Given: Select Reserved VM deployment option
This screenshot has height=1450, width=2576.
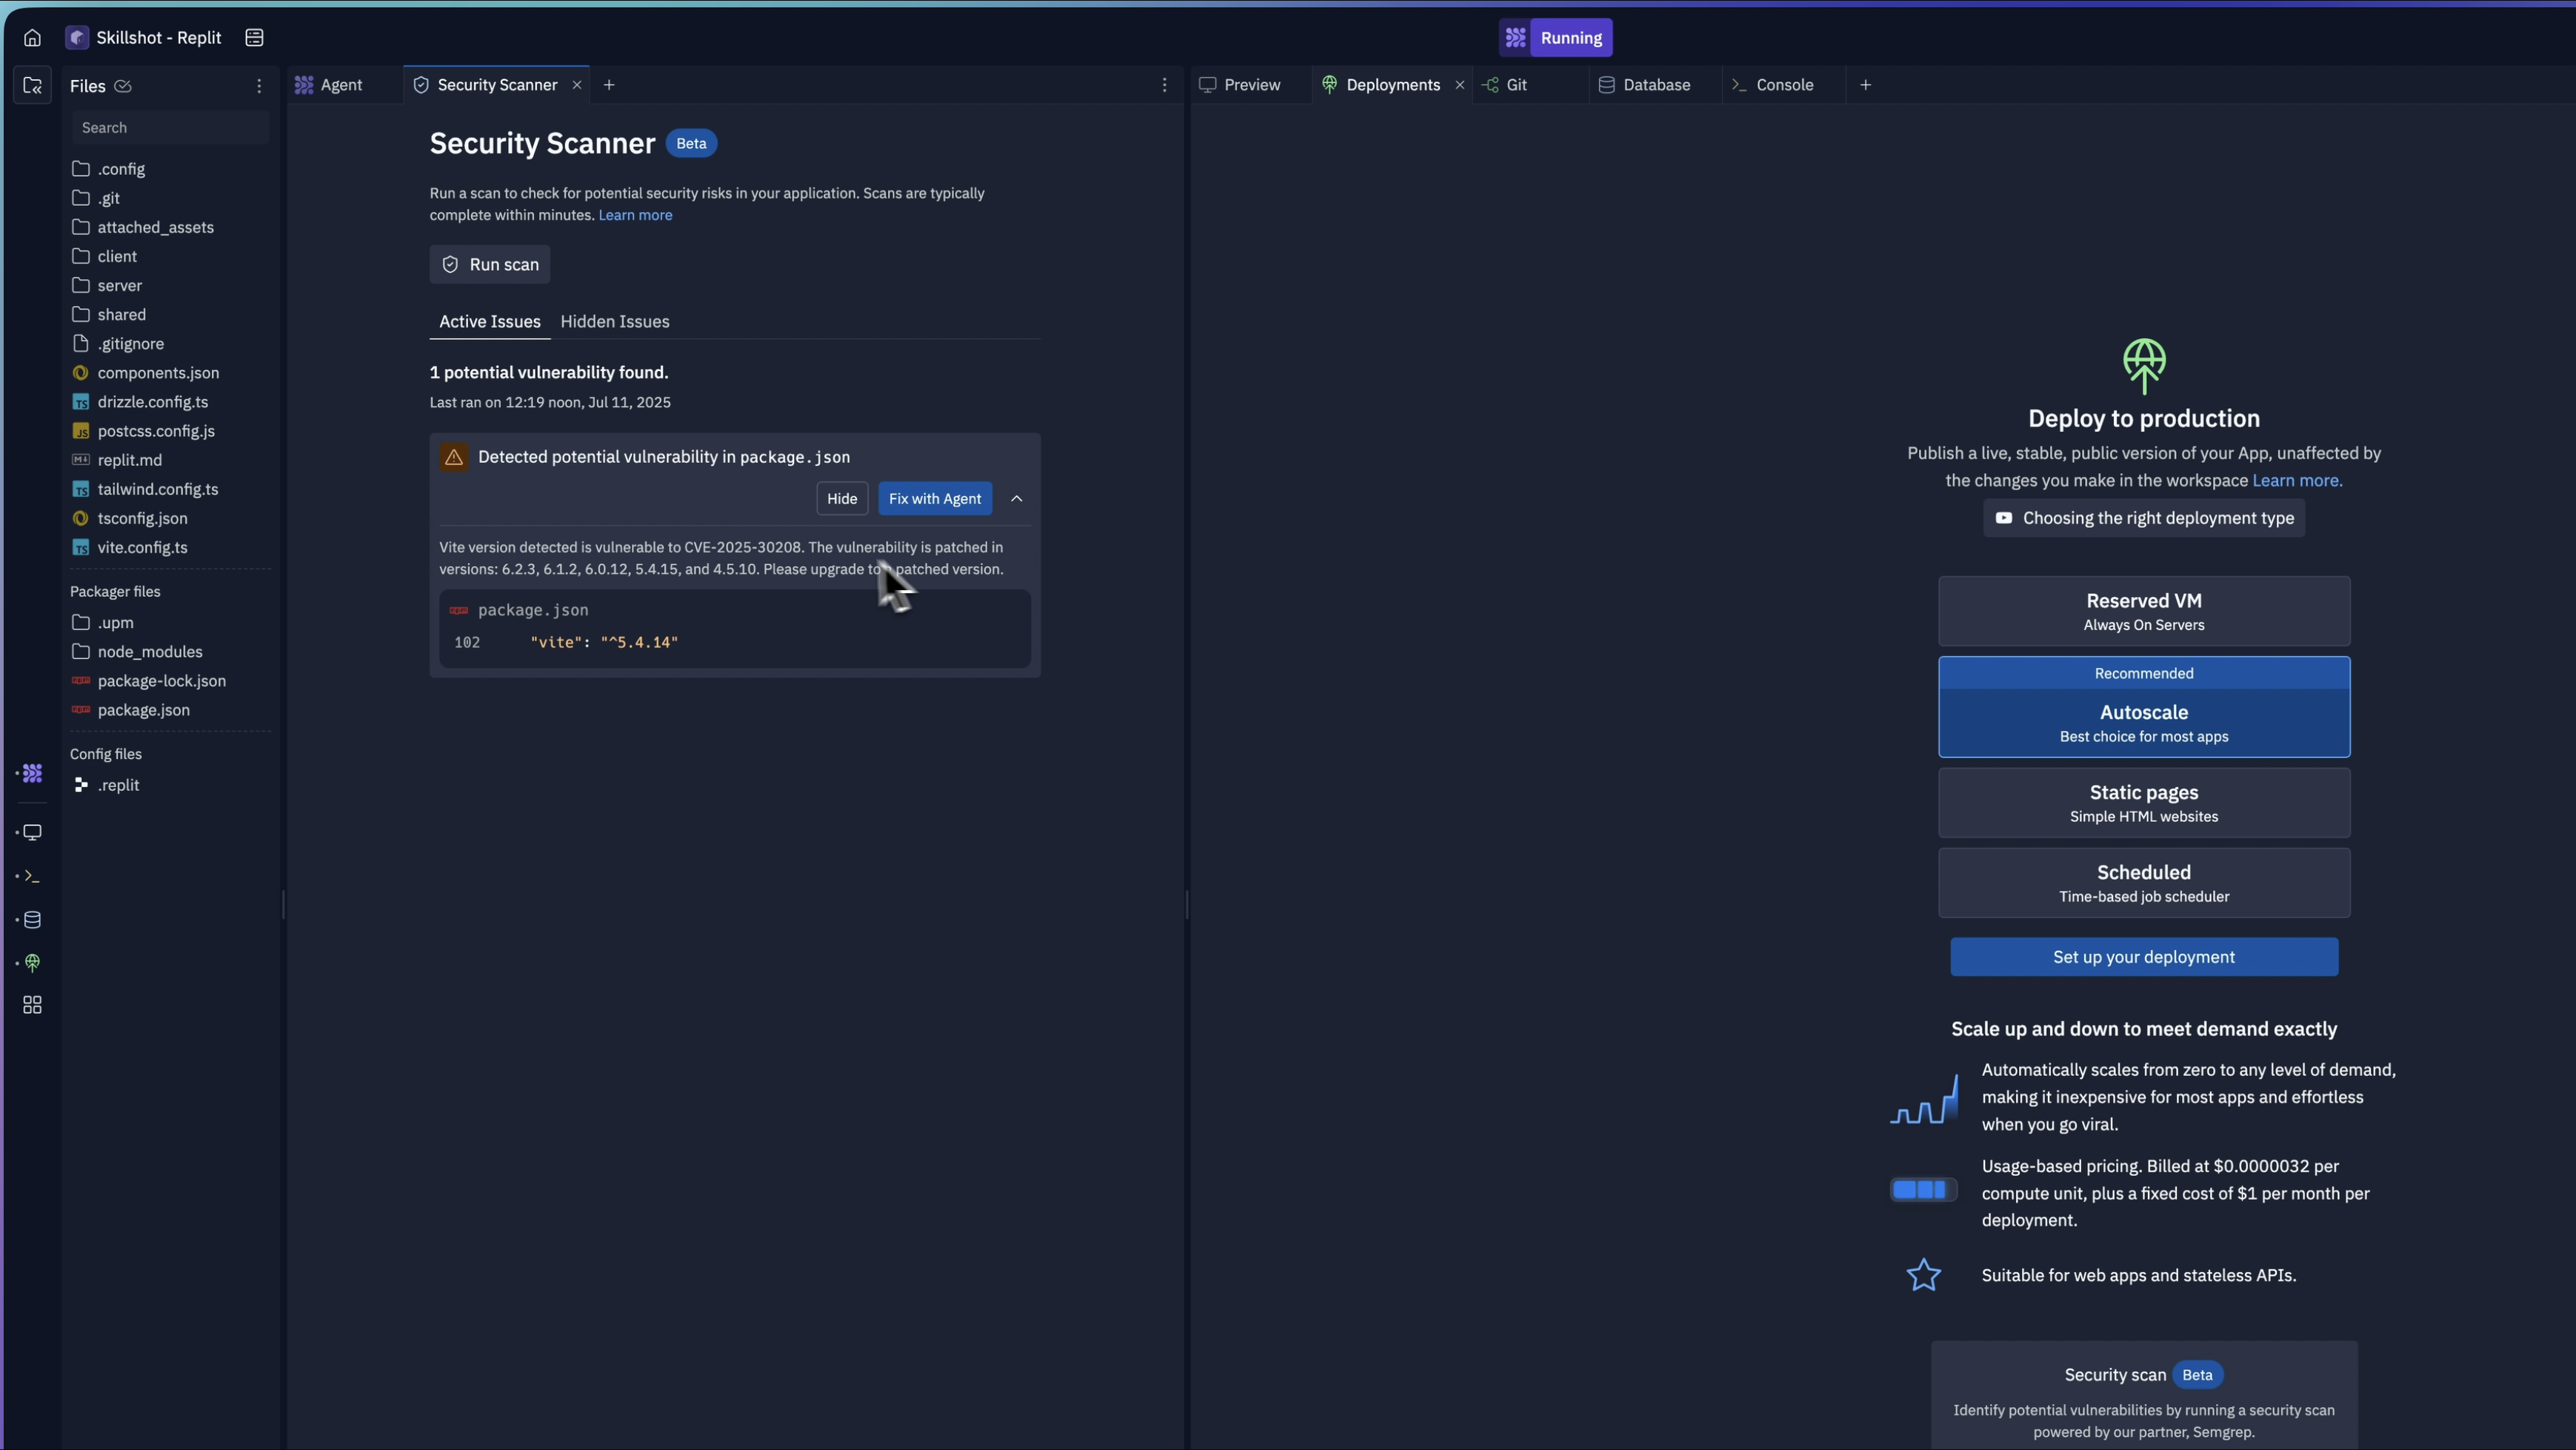Looking at the screenshot, I should [2144, 611].
